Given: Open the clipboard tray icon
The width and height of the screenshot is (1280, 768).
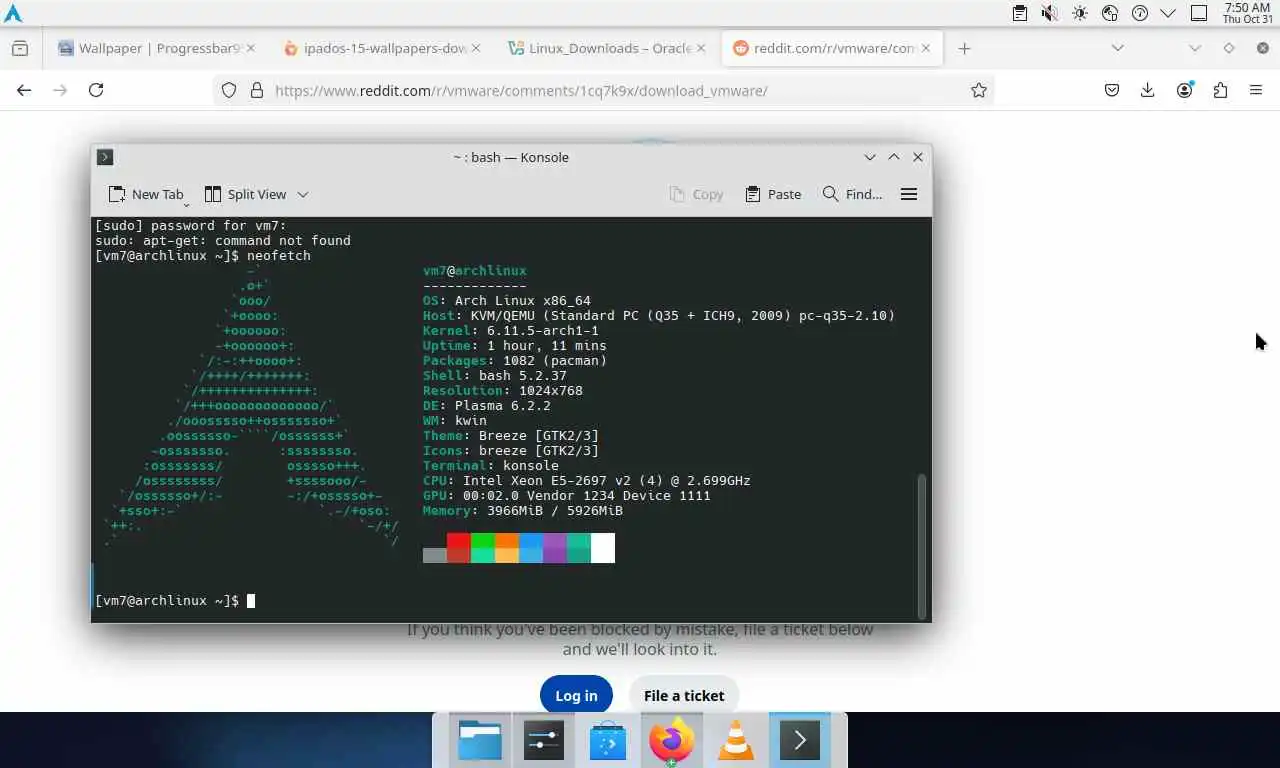Looking at the screenshot, I should [x=1019, y=13].
